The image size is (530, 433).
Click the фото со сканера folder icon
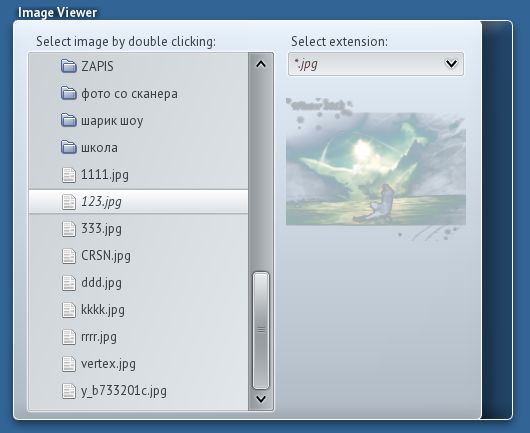(69, 93)
